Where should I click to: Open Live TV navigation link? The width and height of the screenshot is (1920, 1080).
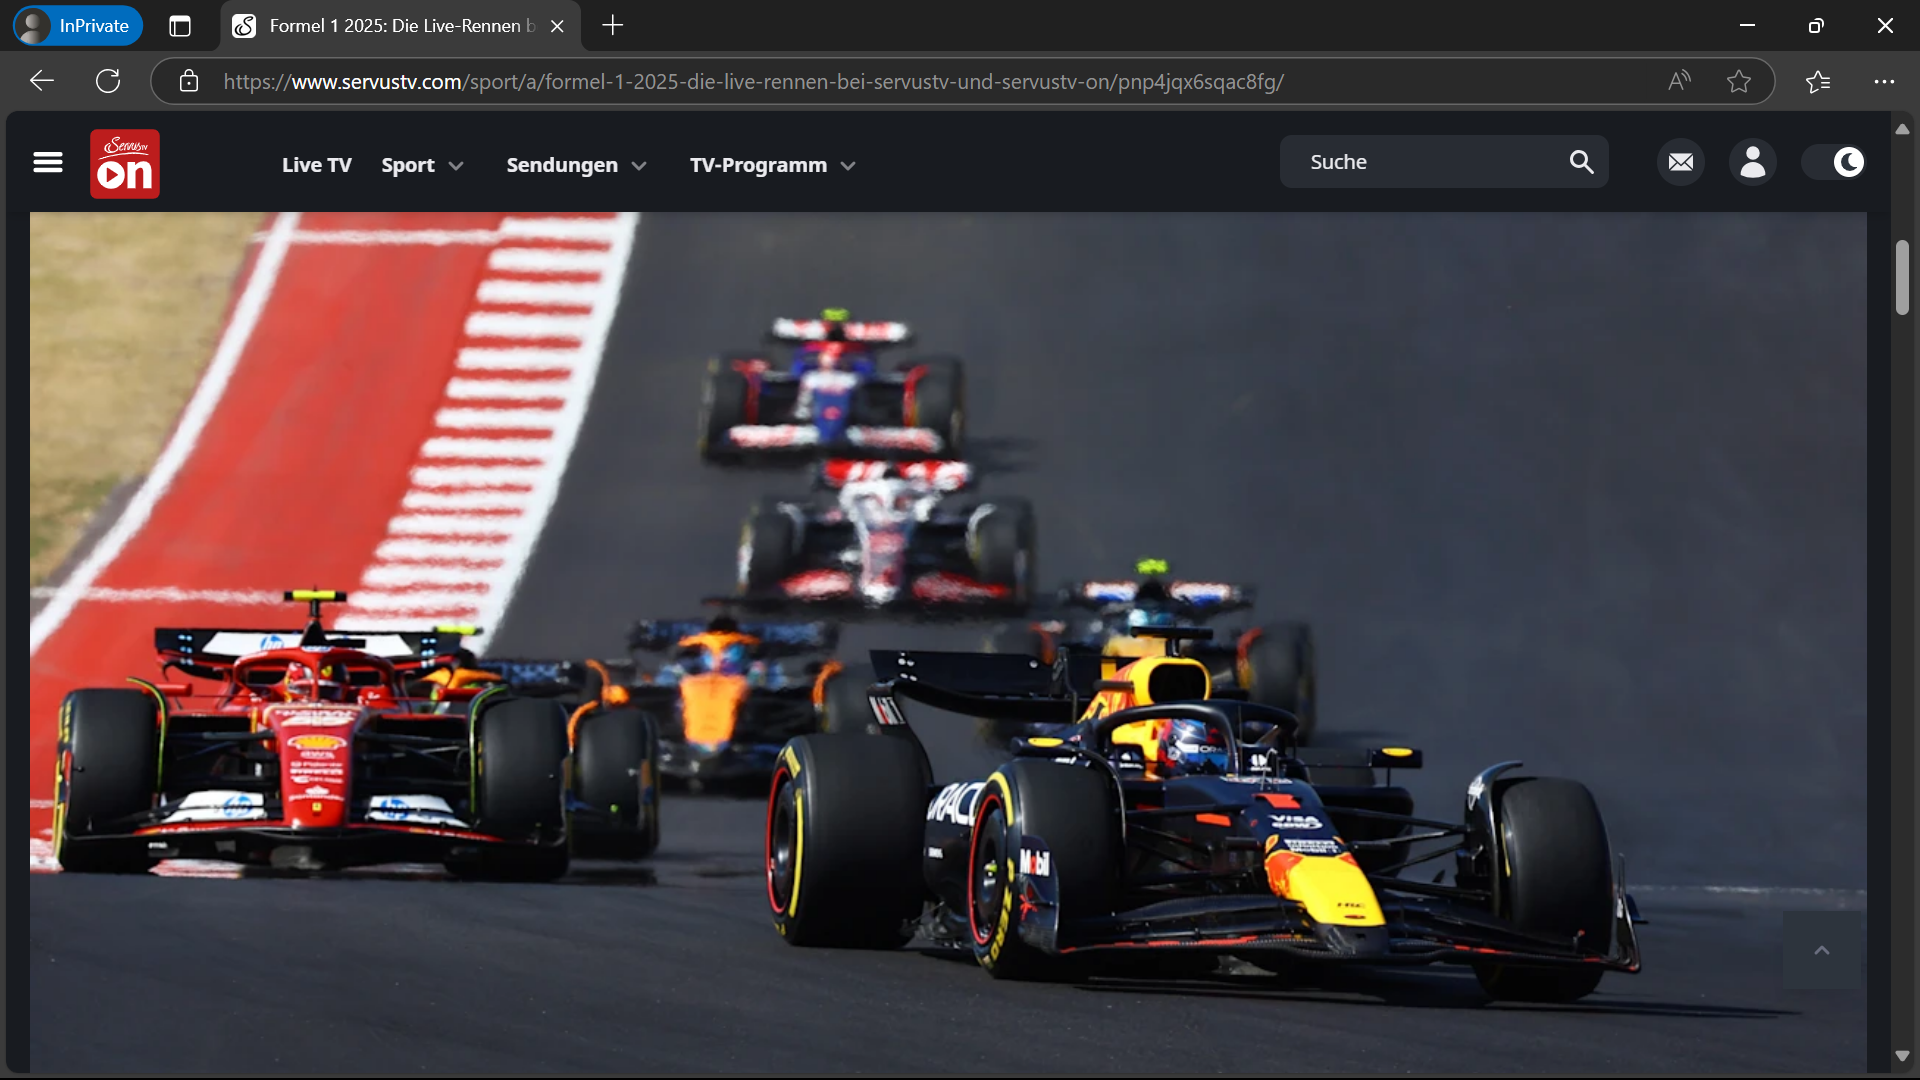tap(316, 165)
